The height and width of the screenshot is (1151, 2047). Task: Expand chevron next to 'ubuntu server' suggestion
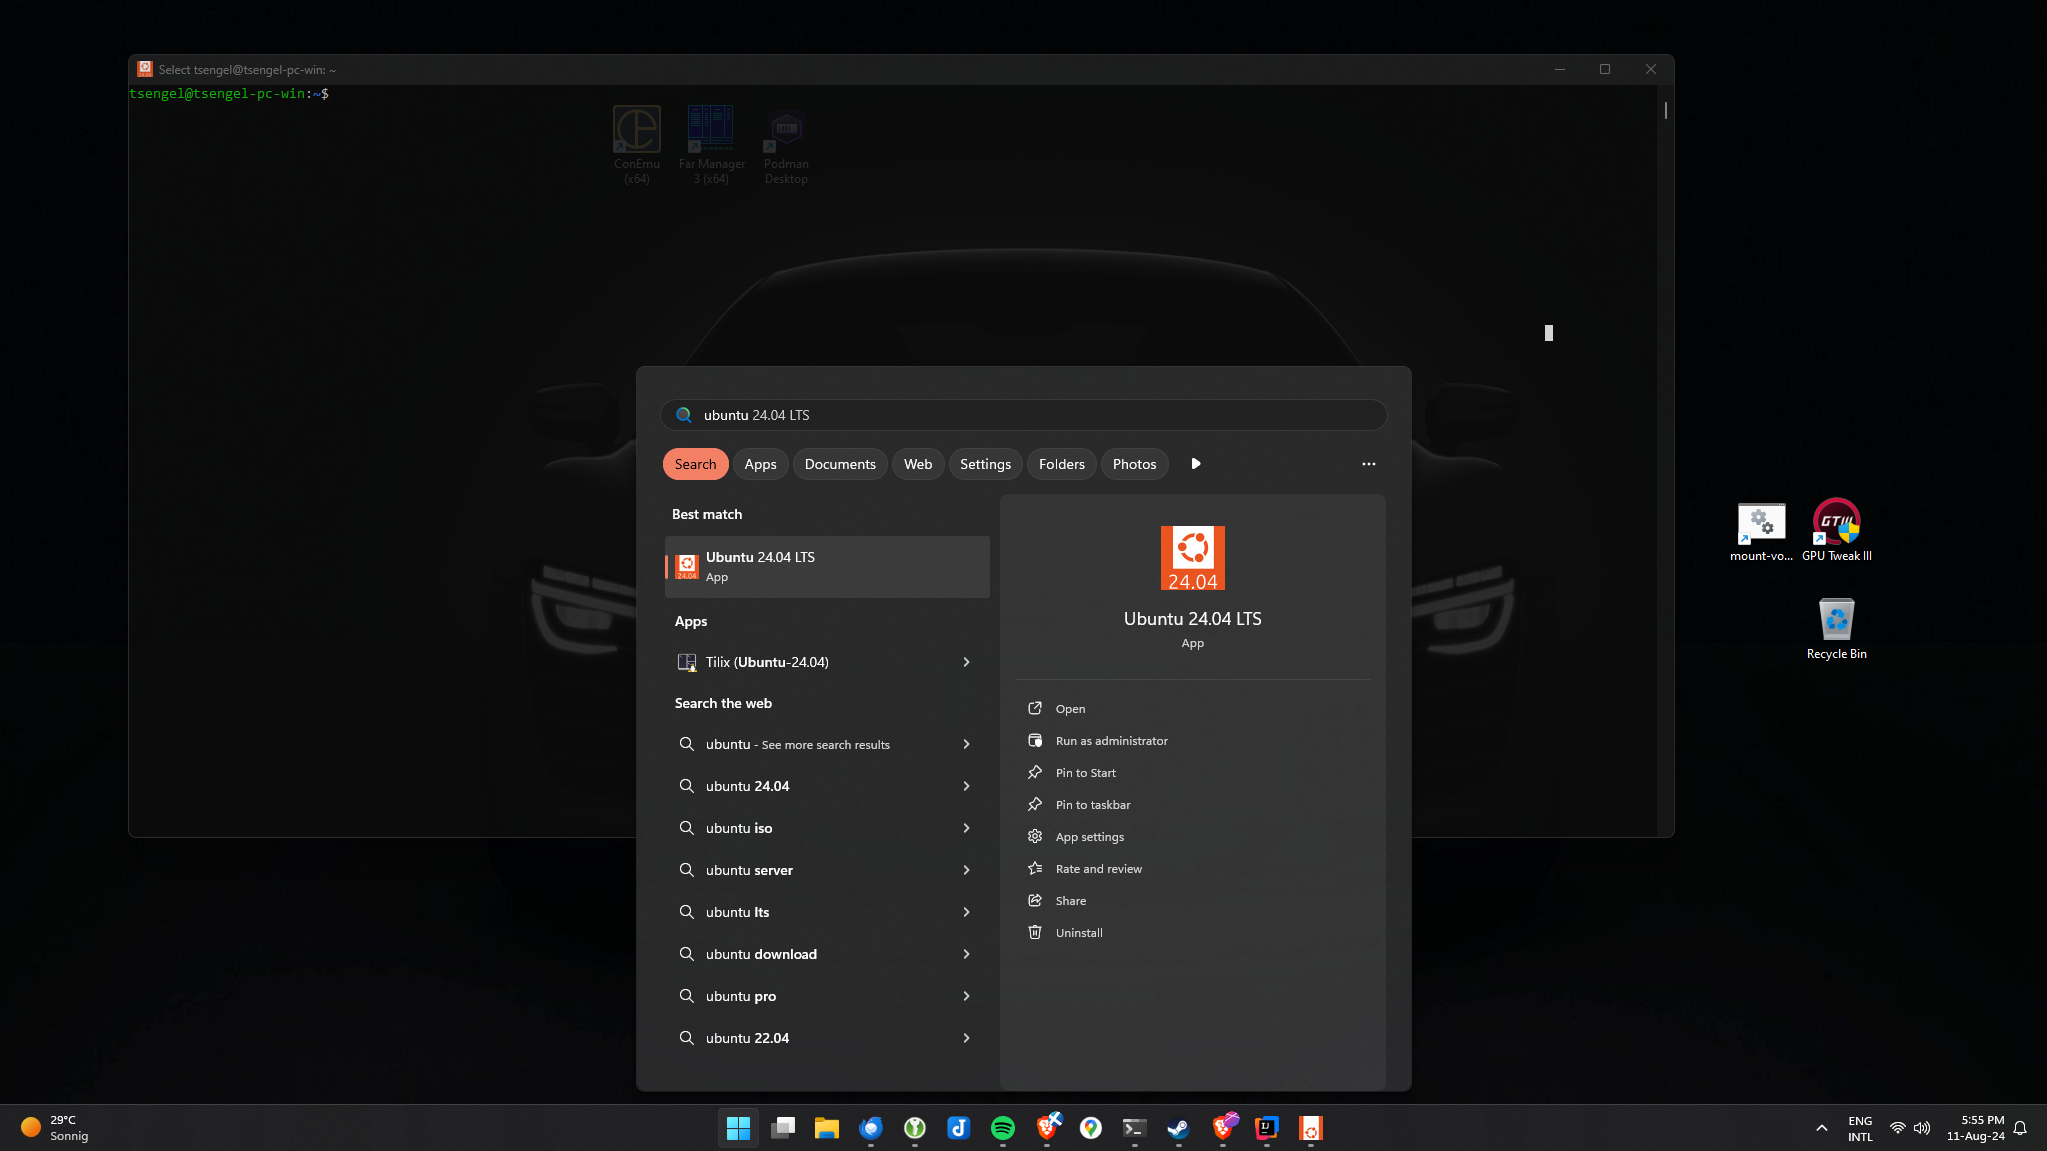point(966,870)
